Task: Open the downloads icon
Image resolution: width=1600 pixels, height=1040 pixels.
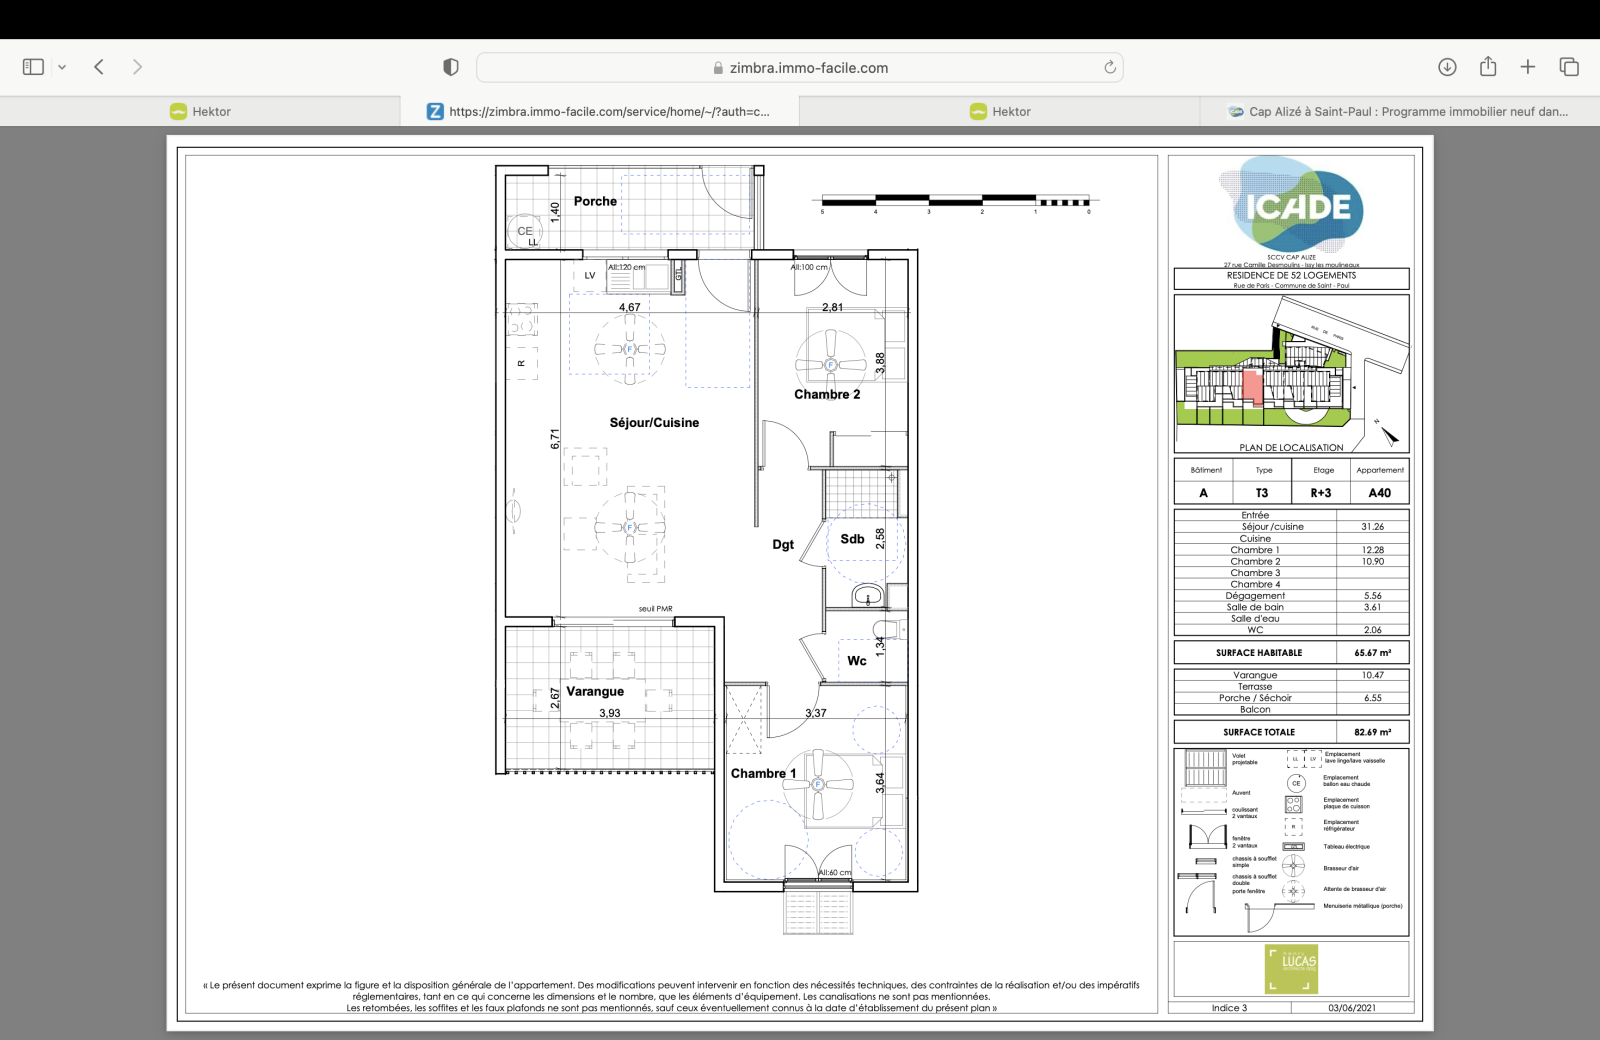Action: pos(1447,67)
